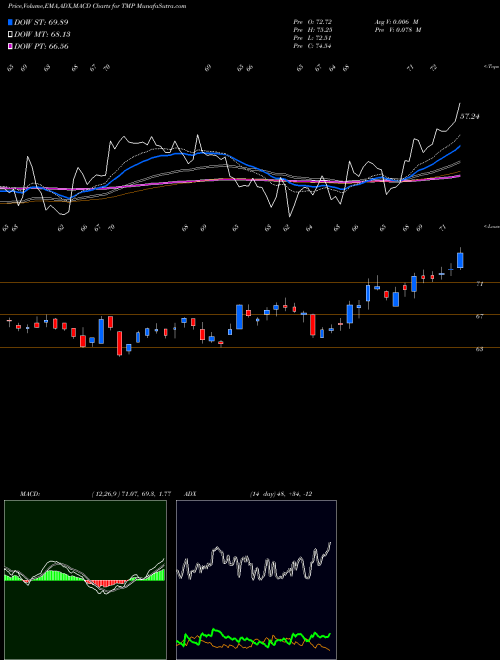Click the 71 price level label
Viewport: 500px width, 660px height.
pyautogui.click(x=479, y=284)
